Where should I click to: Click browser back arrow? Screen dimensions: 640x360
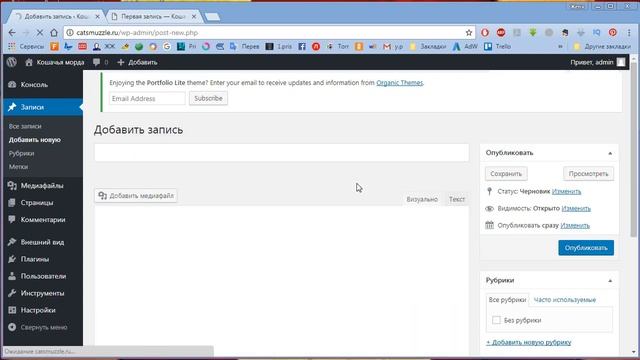pos(12,33)
